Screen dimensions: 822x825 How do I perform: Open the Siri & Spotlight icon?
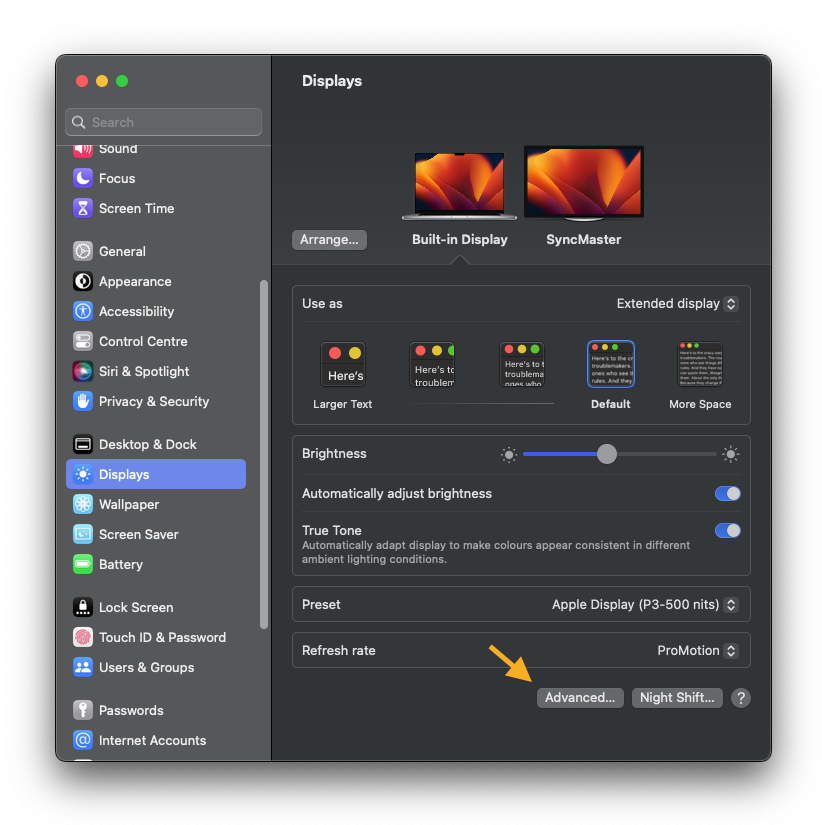[x=83, y=371]
